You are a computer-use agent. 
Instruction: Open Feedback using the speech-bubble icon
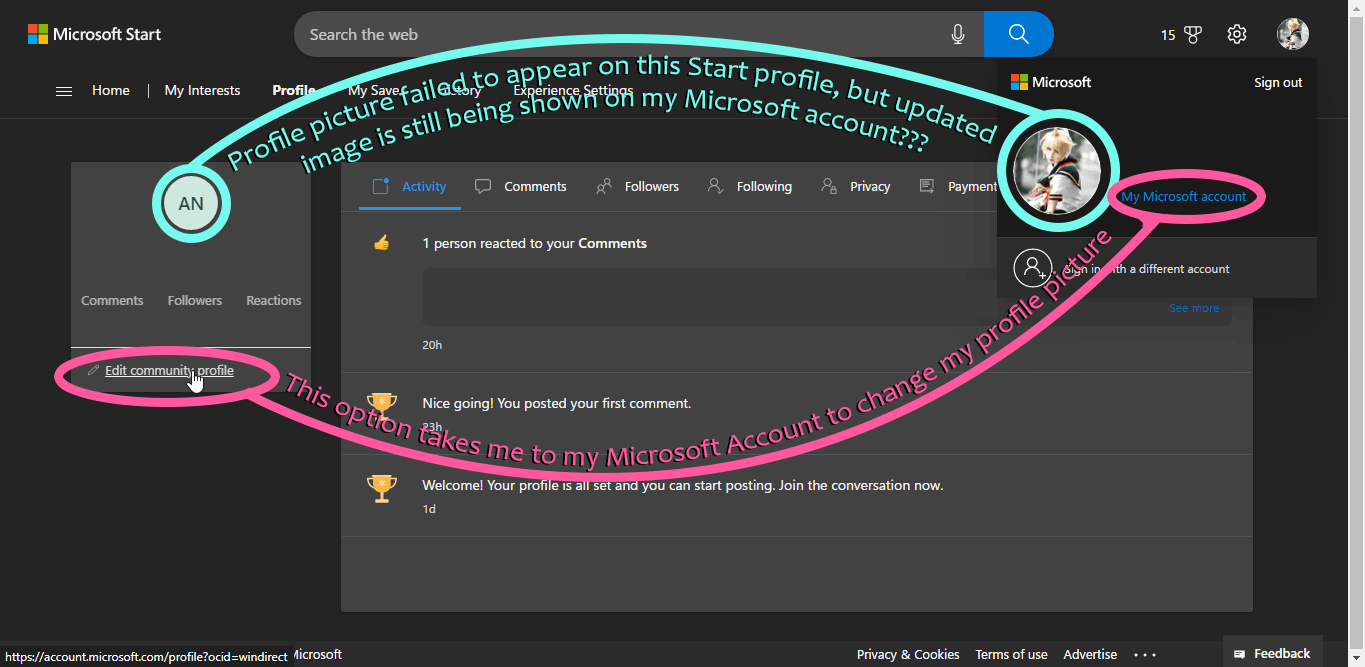(x=1240, y=653)
